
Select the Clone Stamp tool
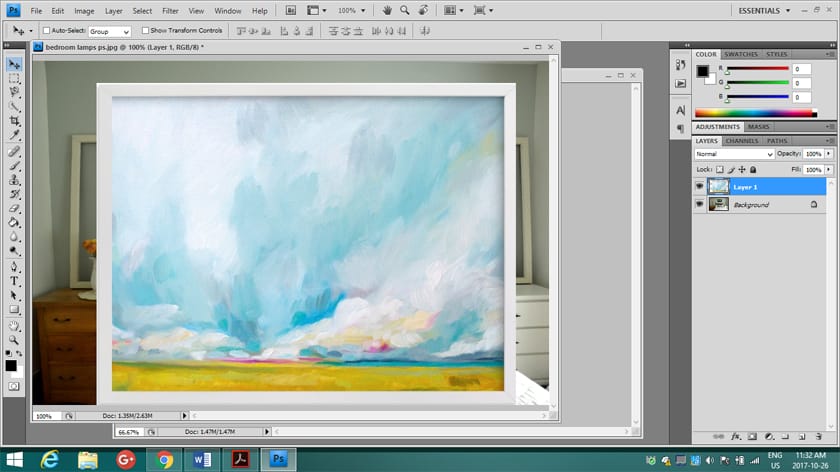[14, 180]
